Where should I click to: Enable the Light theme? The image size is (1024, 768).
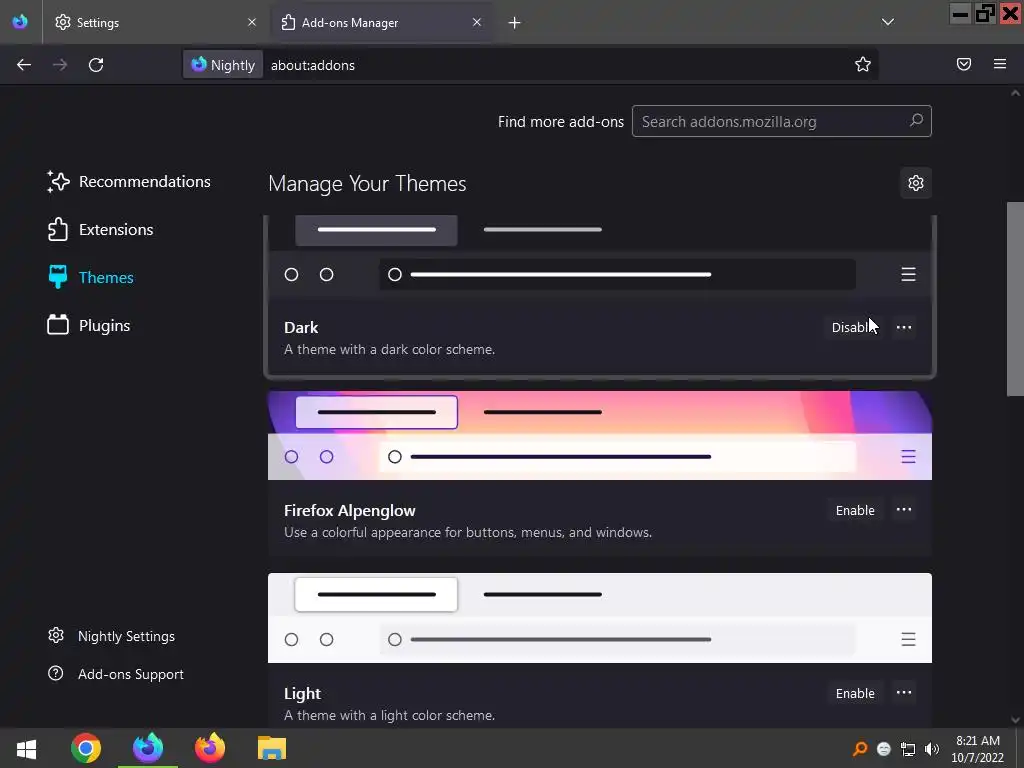[855, 693]
